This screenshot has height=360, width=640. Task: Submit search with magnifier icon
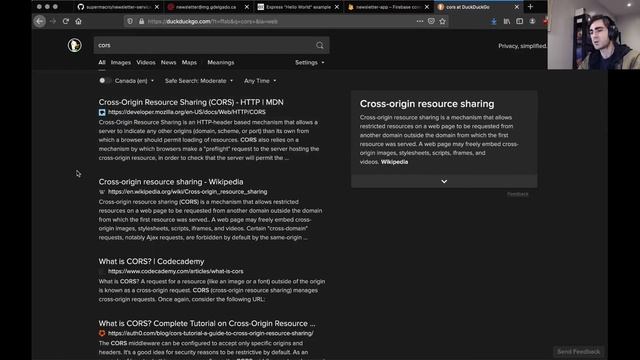320,45
